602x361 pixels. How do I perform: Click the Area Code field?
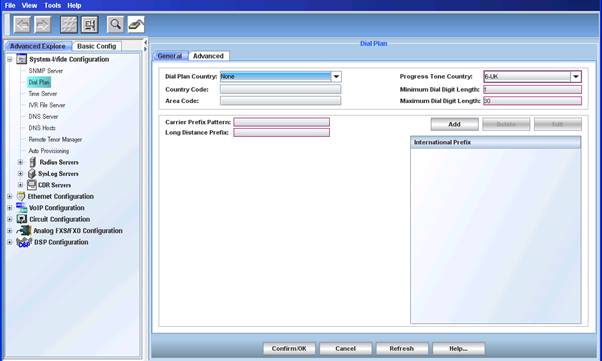[280, 101]
